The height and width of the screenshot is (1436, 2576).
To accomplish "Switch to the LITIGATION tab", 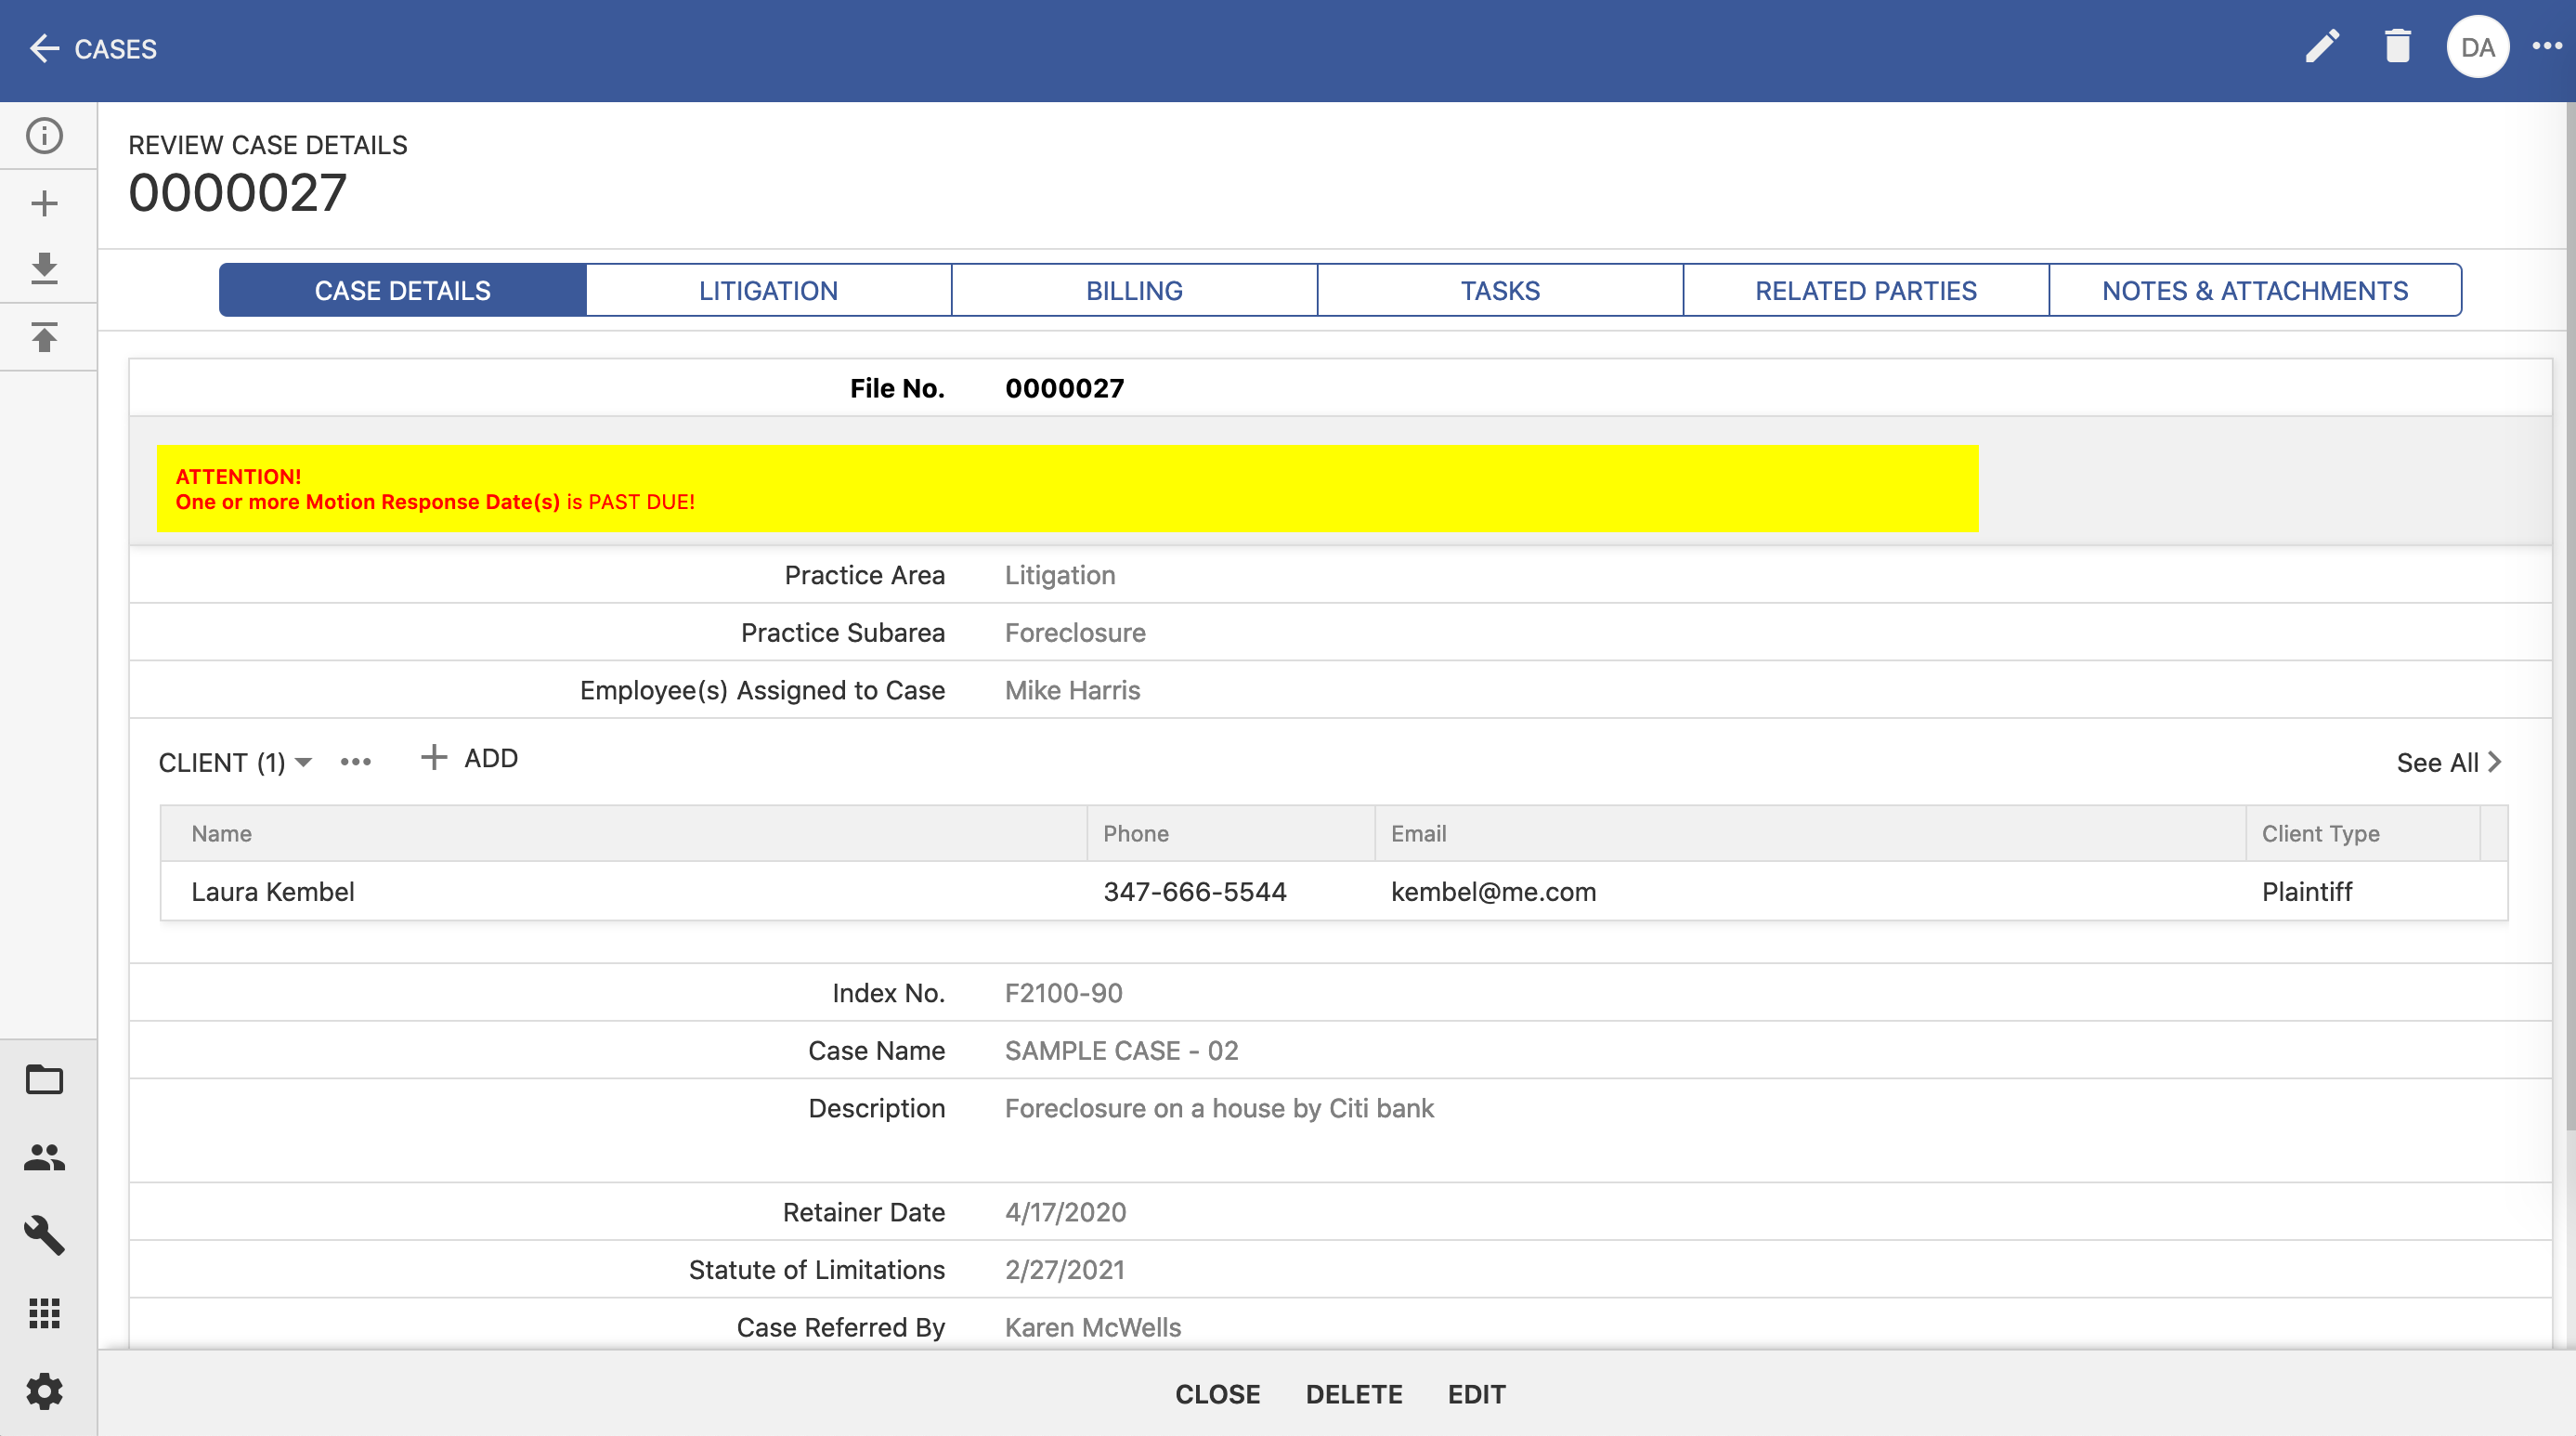I will tap(768, 291).
